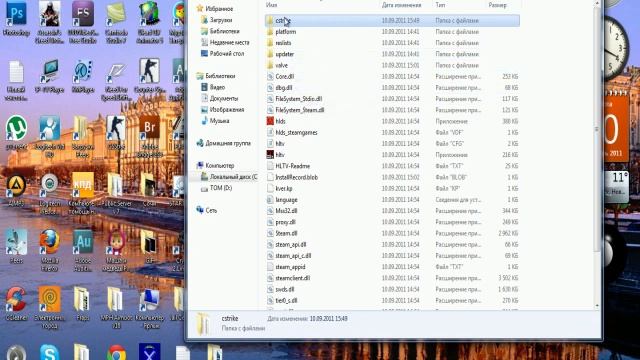Select the tier0_s.dll file
The image size is (640, 360).
click(x=286, y=300)
